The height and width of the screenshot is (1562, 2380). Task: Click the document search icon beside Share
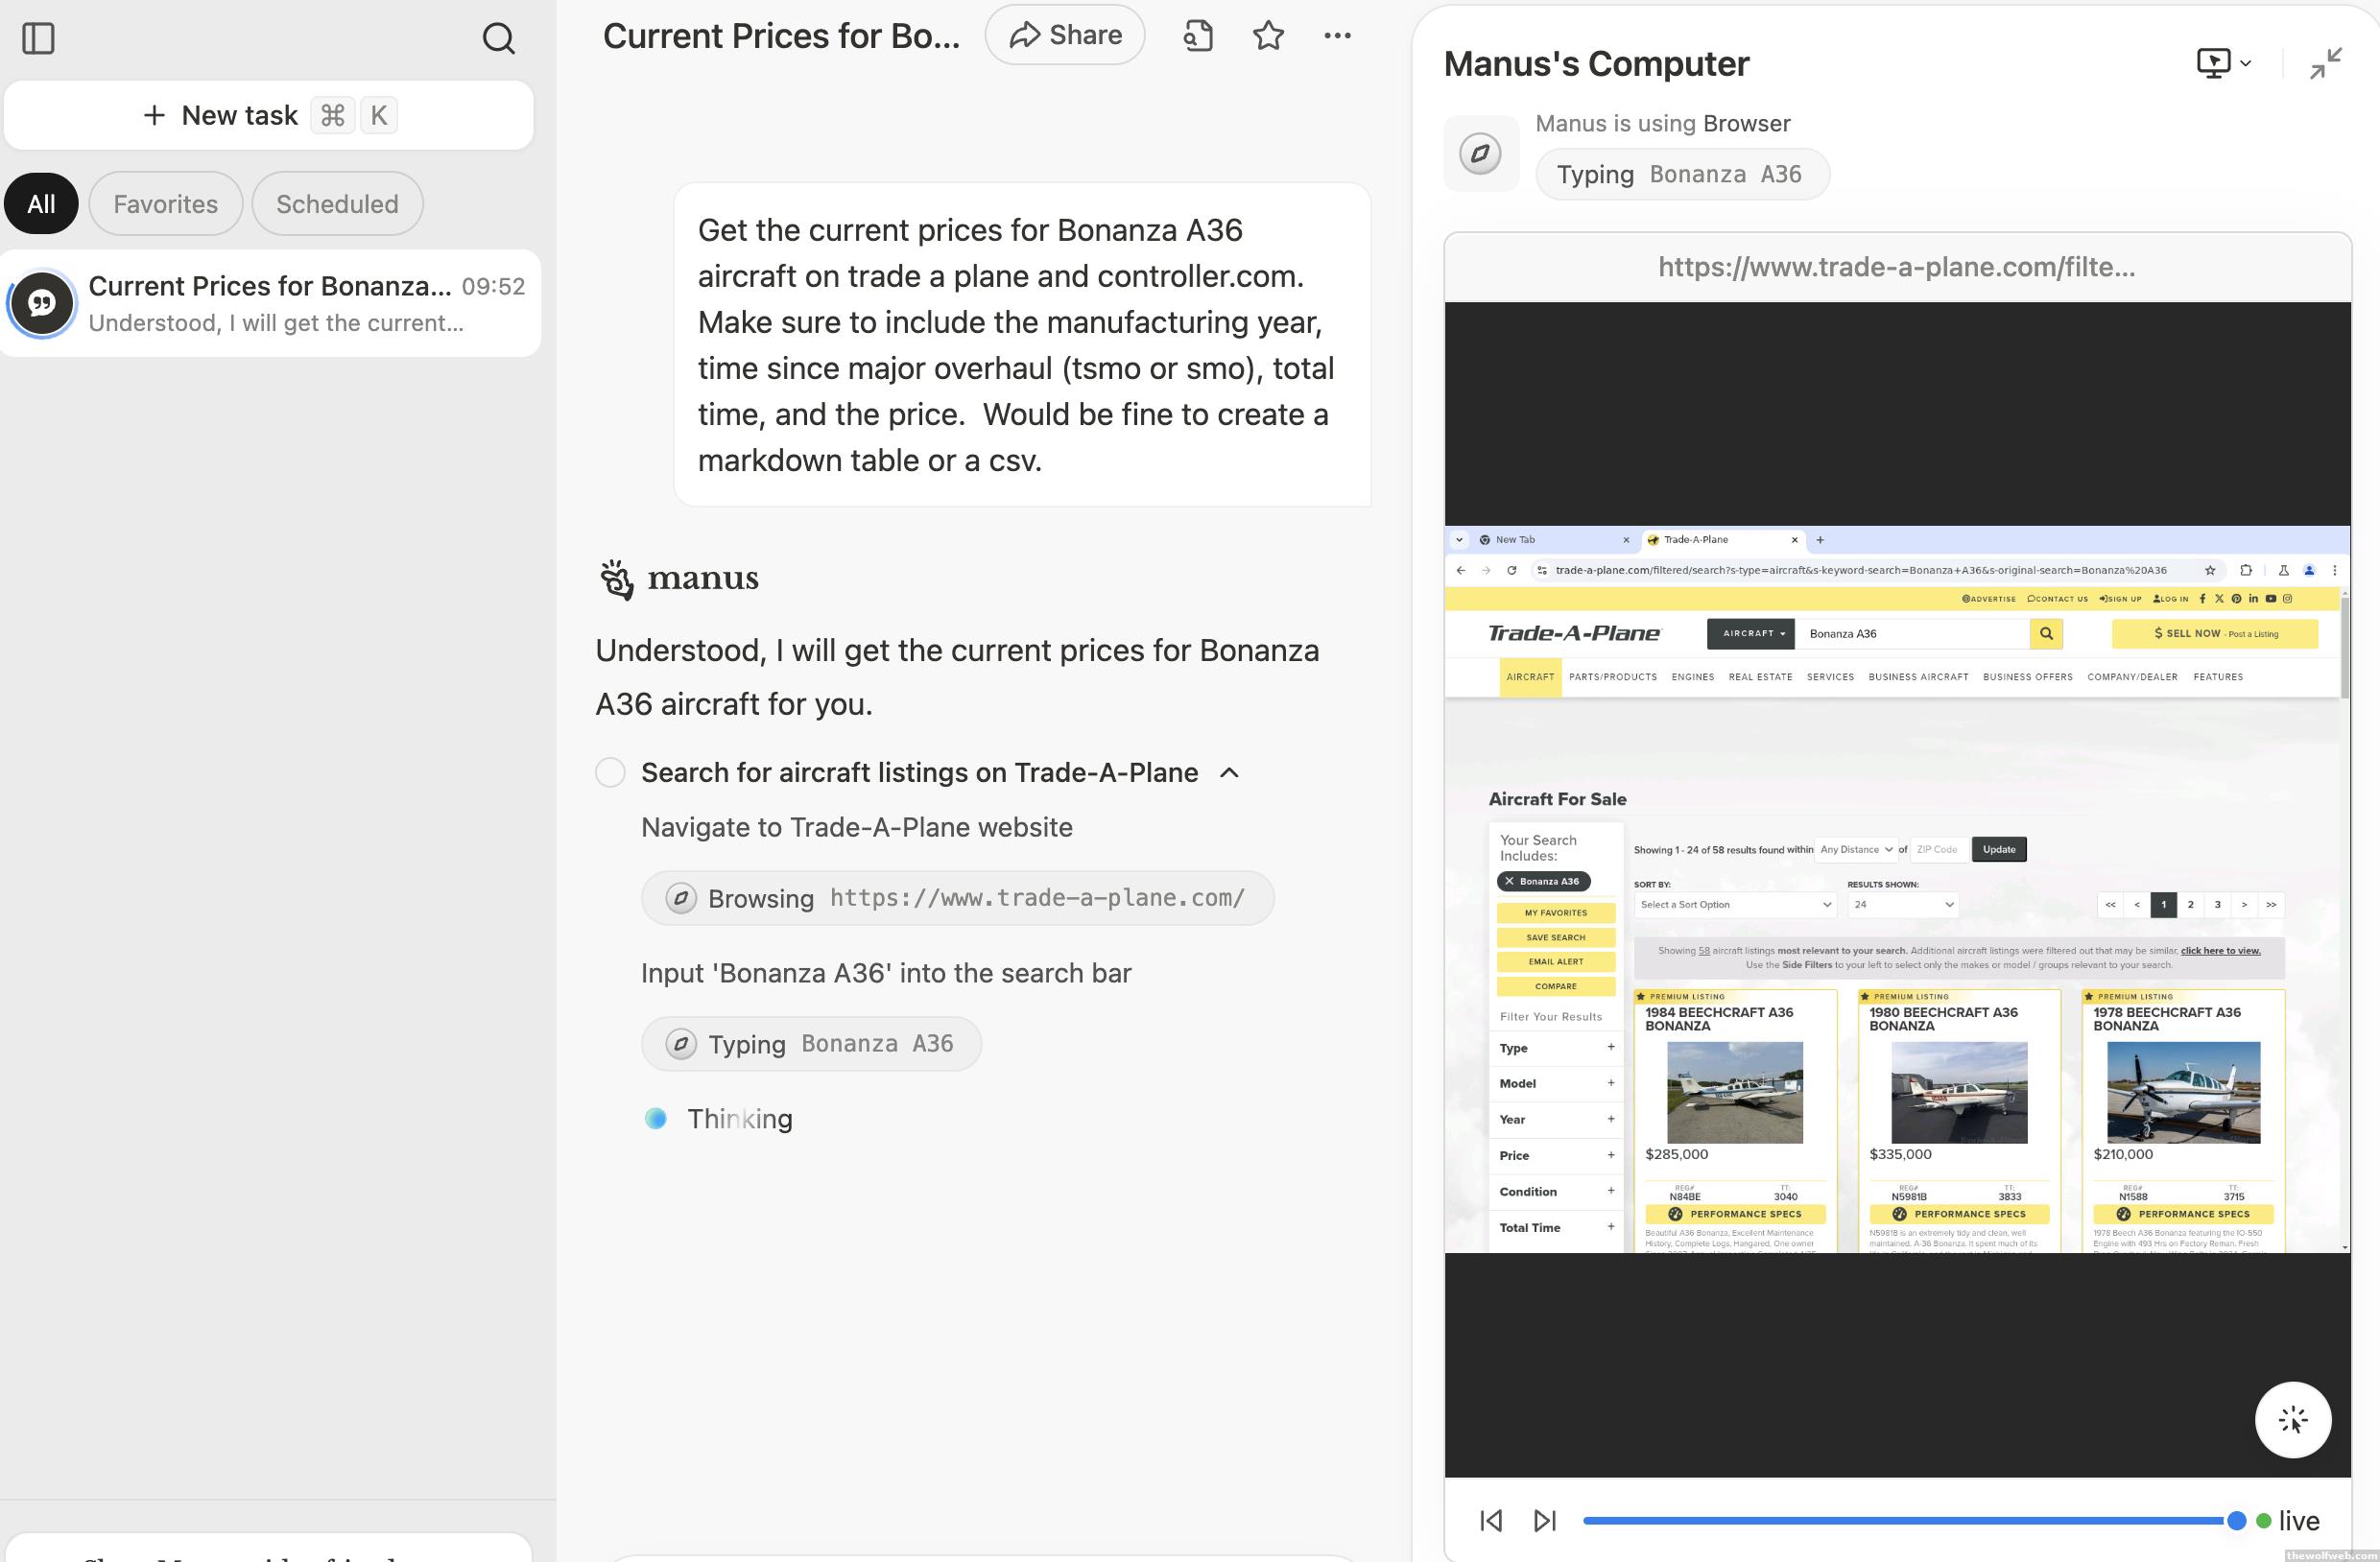tap(1197, 36)
